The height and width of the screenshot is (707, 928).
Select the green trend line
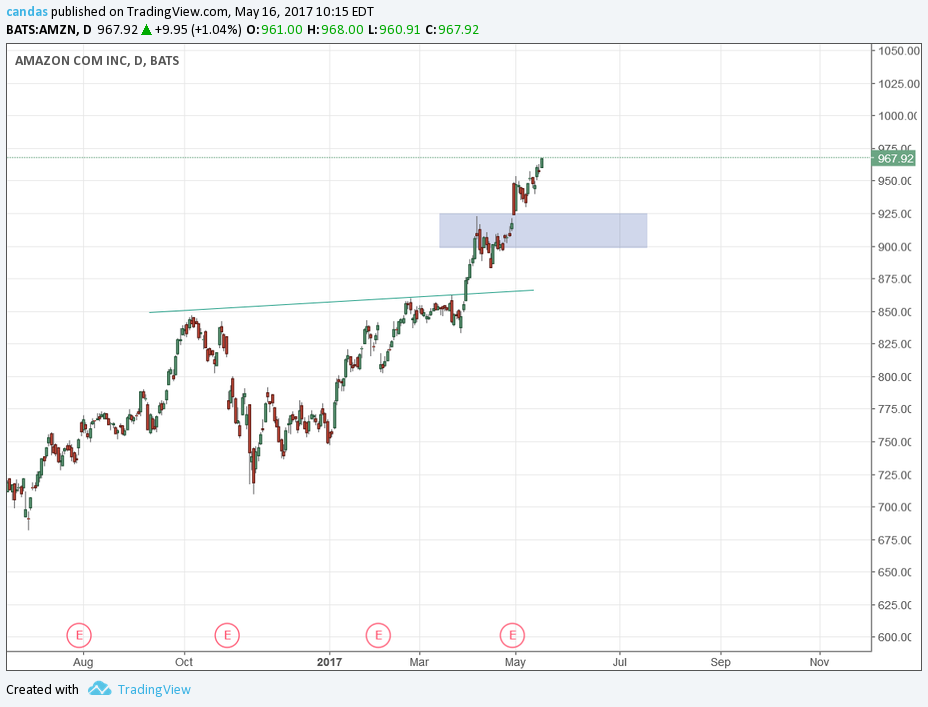point(341,301)
